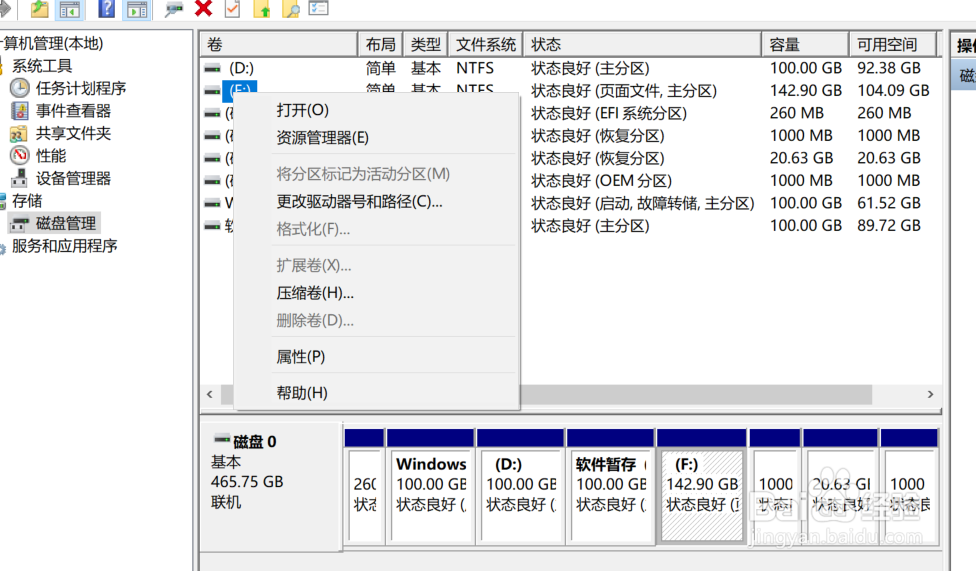Click the volume list scrollbar right arrow
Viewport: 976px width, 571px height.
[931, 394]
